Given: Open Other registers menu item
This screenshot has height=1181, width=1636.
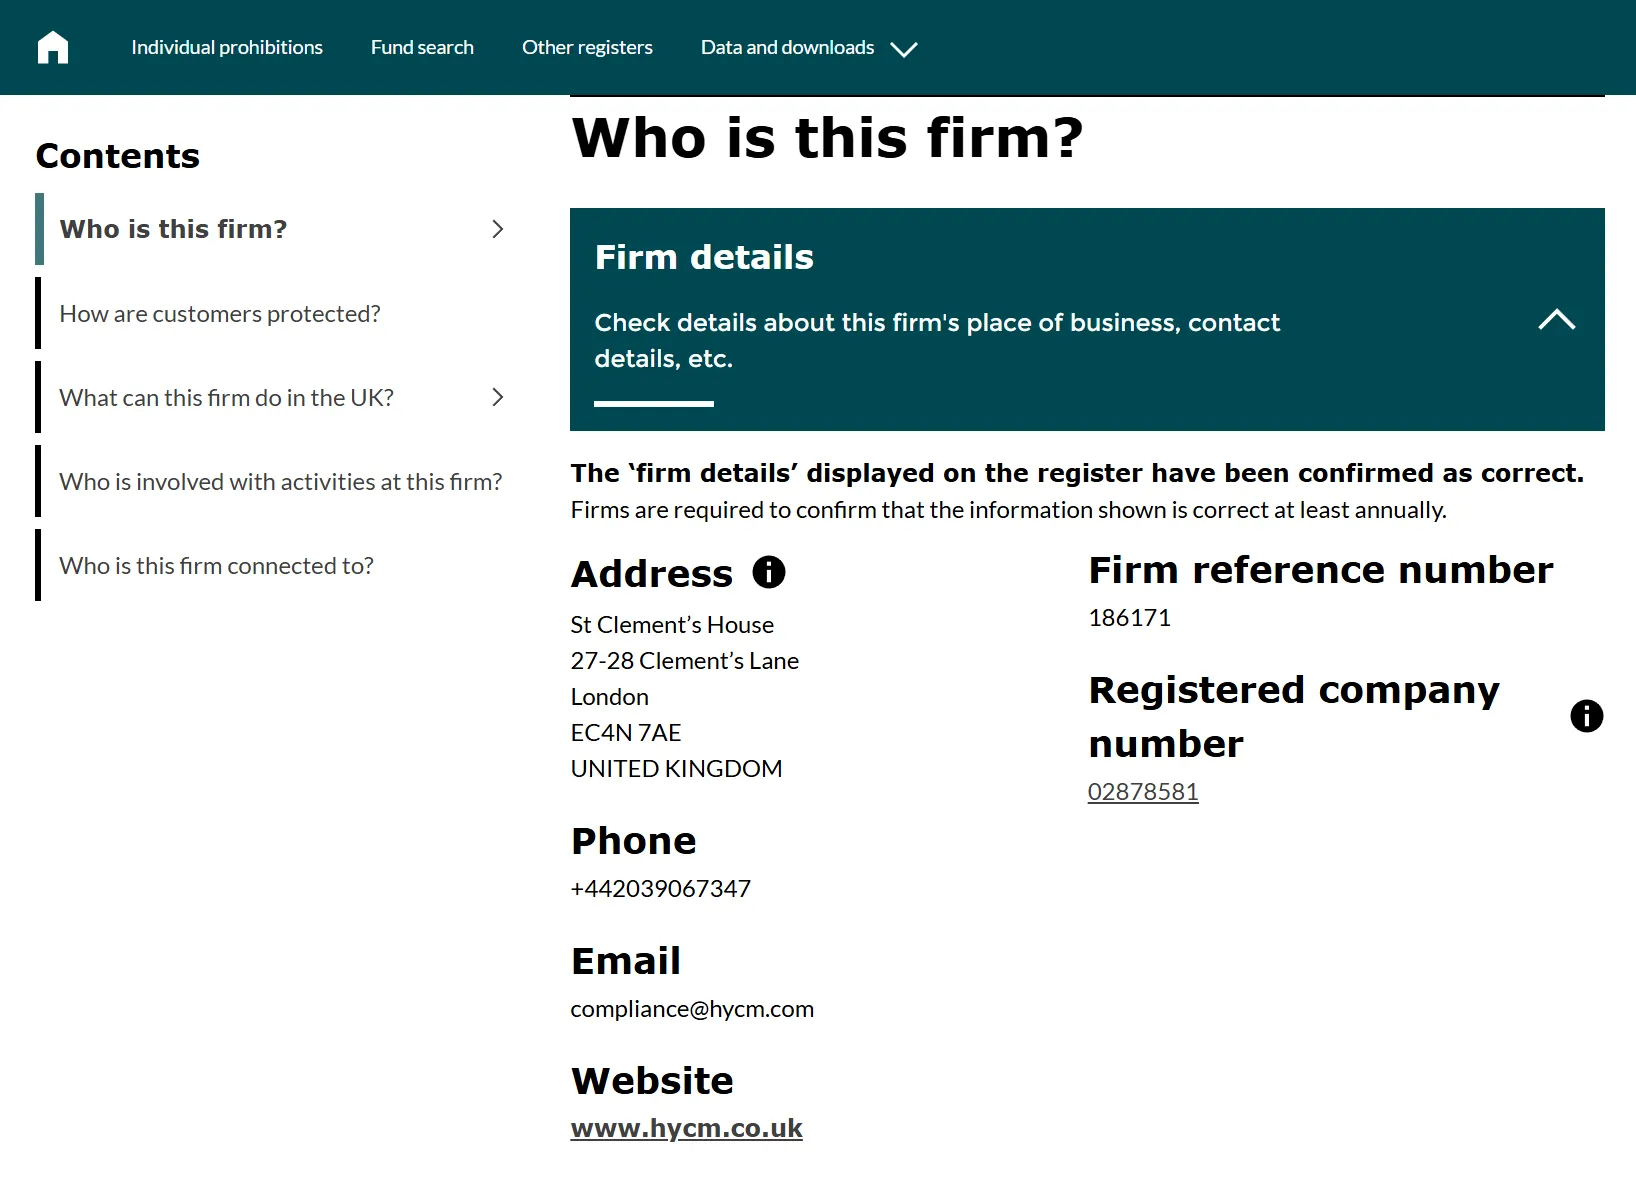Looking at the screenshot, I should click(x=587, y=47).
